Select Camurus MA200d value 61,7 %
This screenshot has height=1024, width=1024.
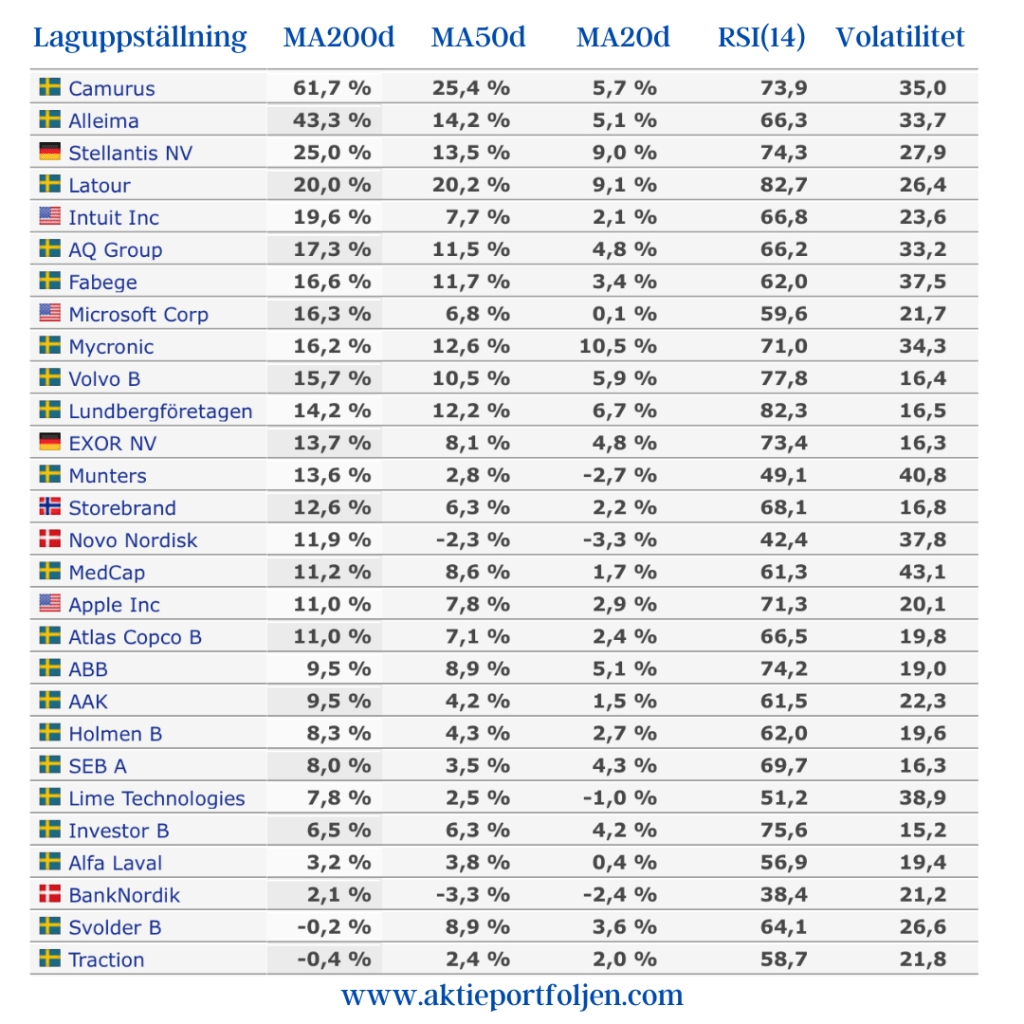[331, 88]
